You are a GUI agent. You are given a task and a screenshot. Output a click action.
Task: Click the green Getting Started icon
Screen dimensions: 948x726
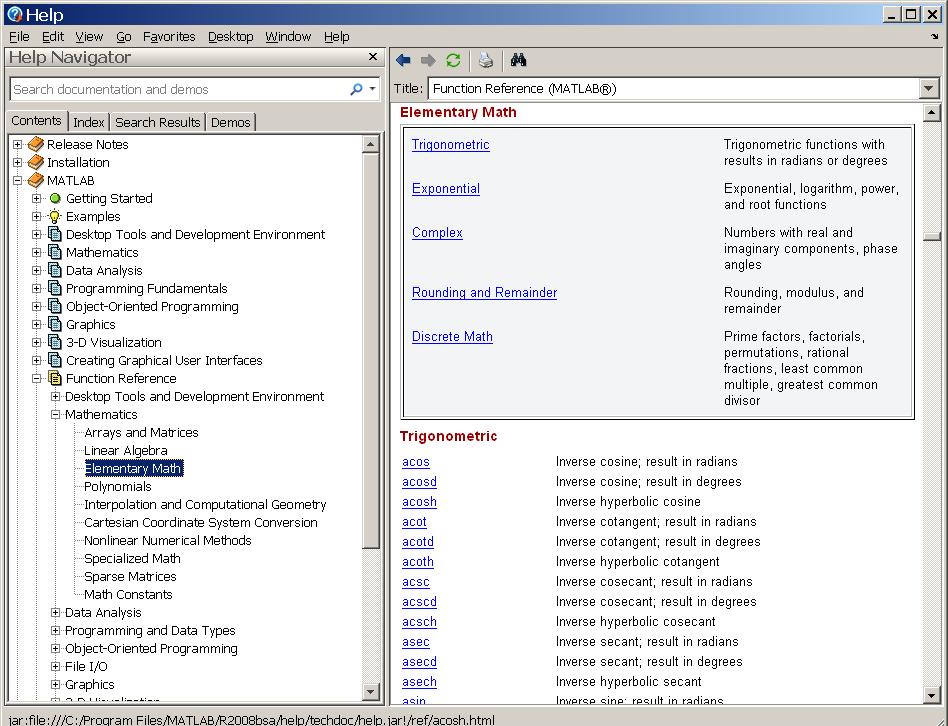pos(55,198)
